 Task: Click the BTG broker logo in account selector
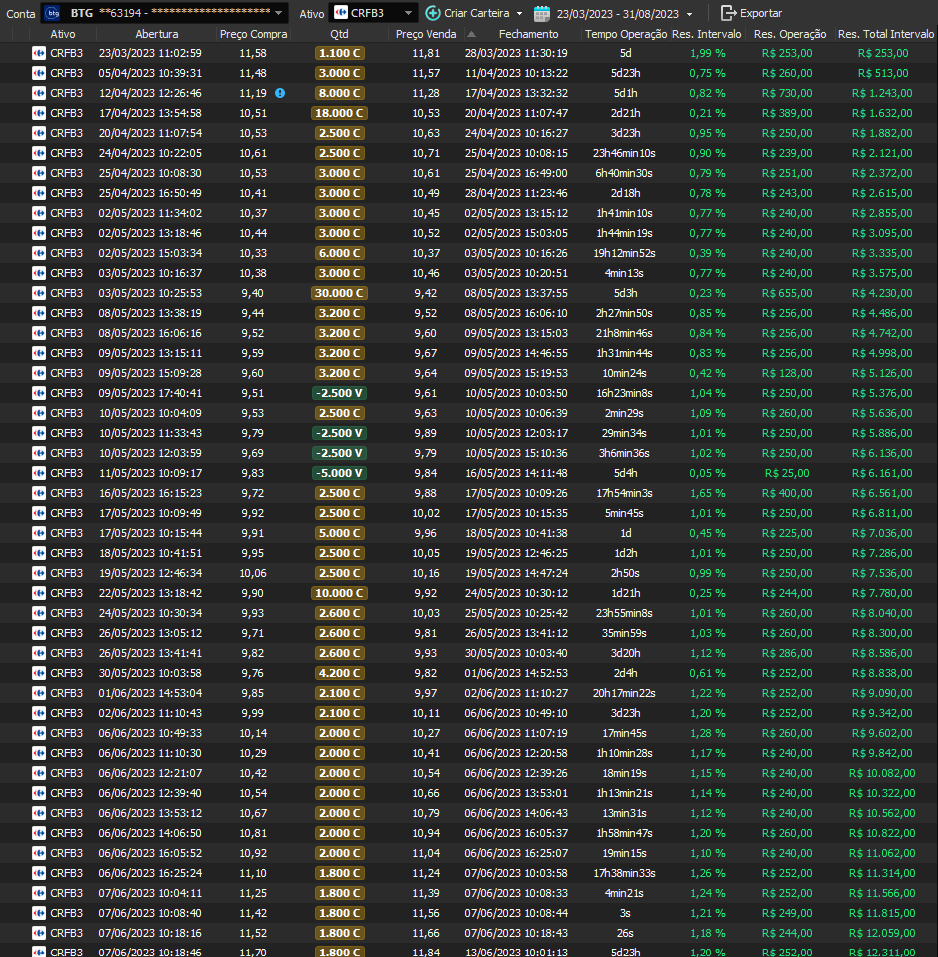coord(53,13)
